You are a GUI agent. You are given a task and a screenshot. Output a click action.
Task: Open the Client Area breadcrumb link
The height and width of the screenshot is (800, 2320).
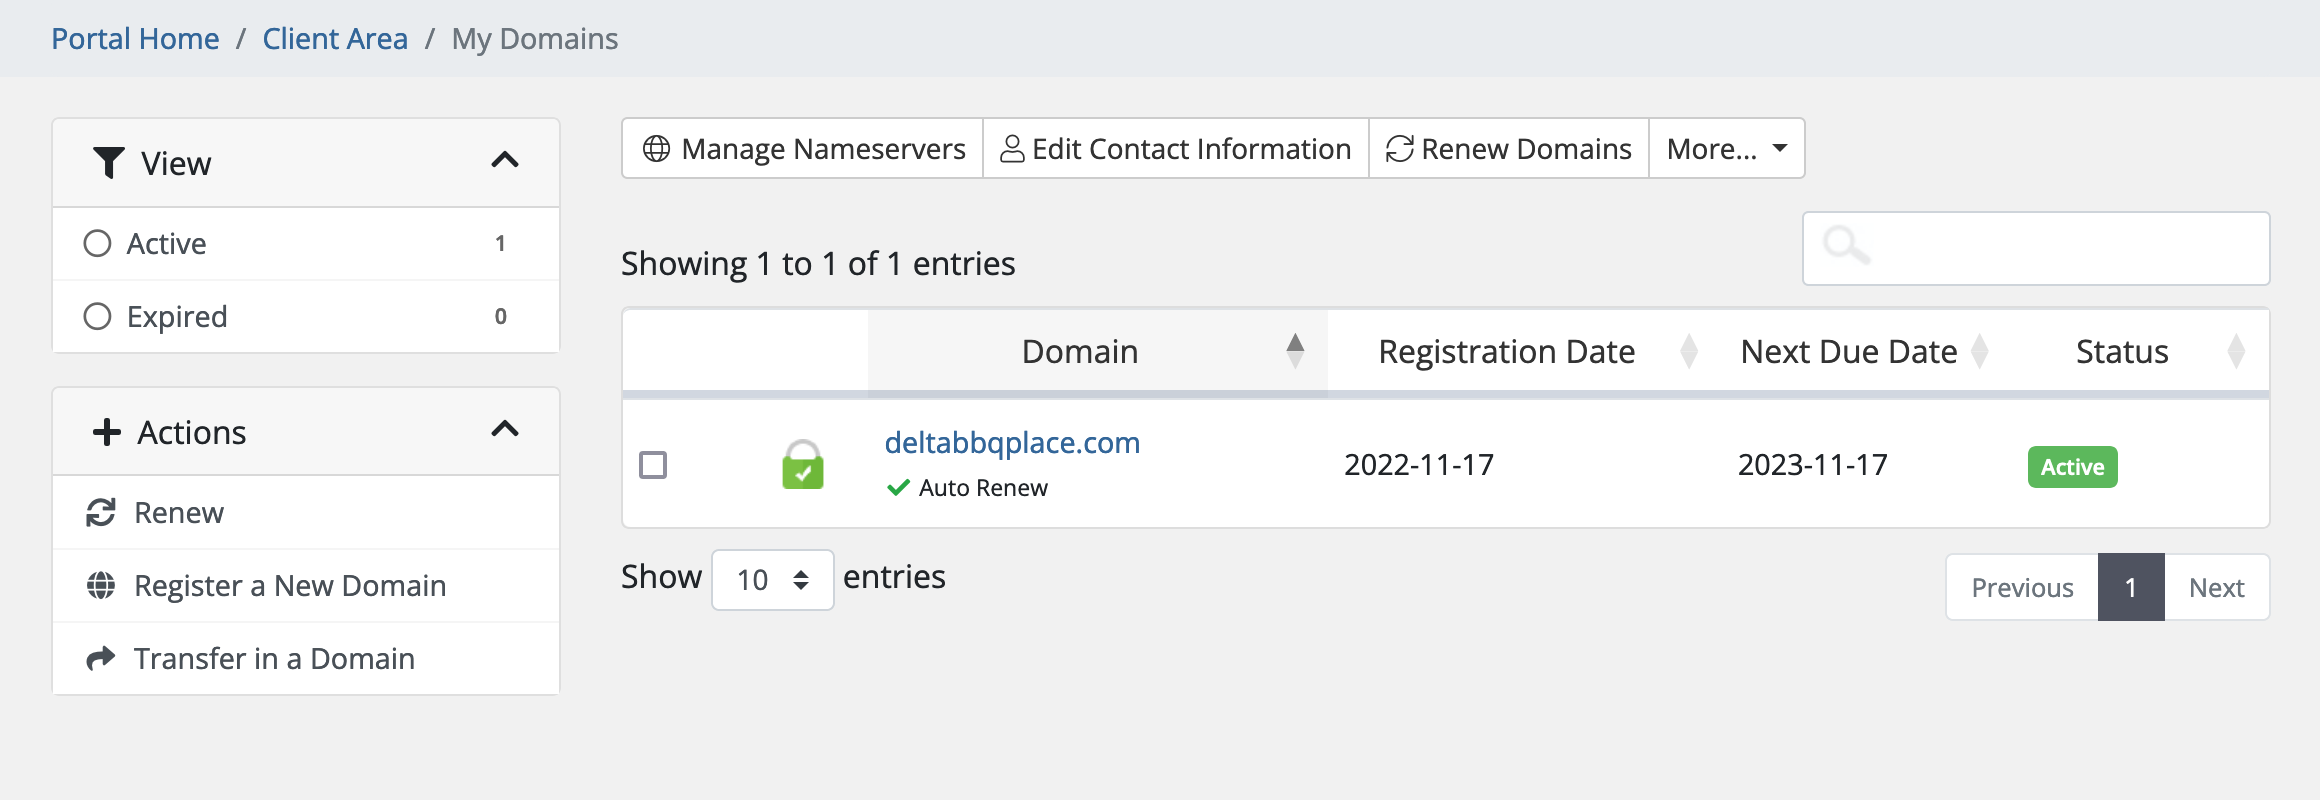[335, 39]
